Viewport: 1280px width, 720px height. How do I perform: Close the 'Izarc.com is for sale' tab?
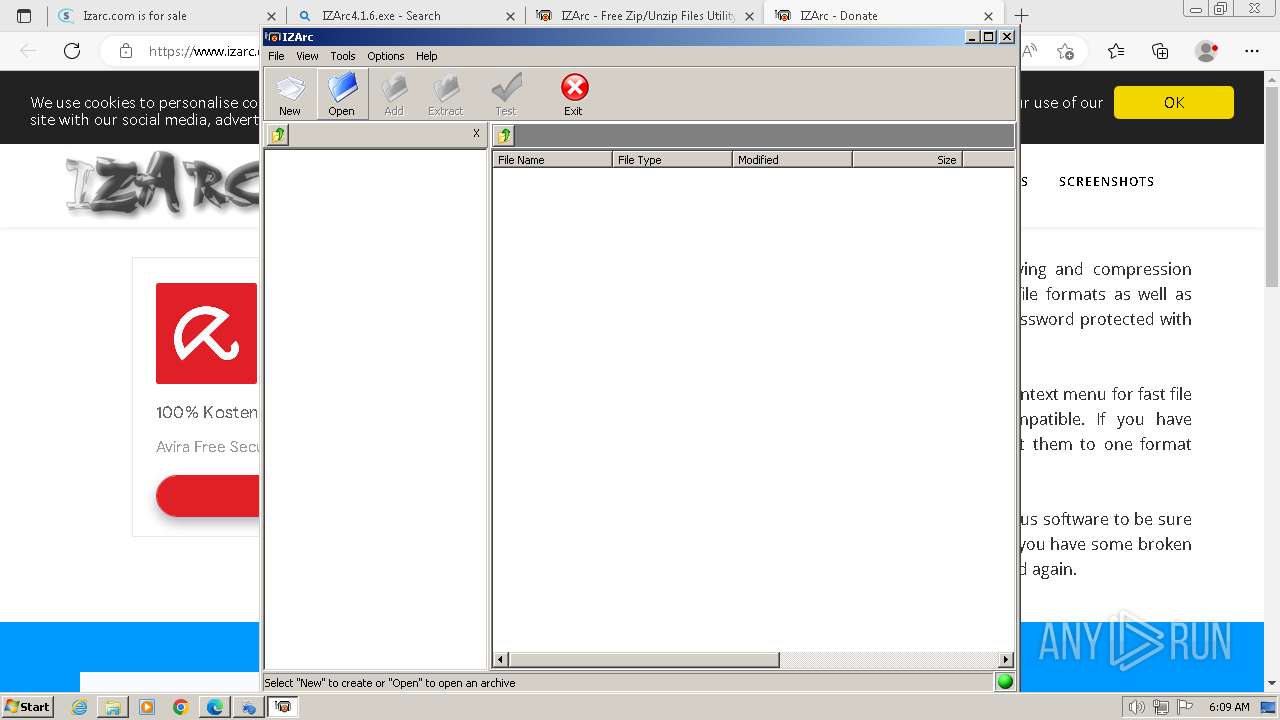pyautogui.click(x=271, y=16)
